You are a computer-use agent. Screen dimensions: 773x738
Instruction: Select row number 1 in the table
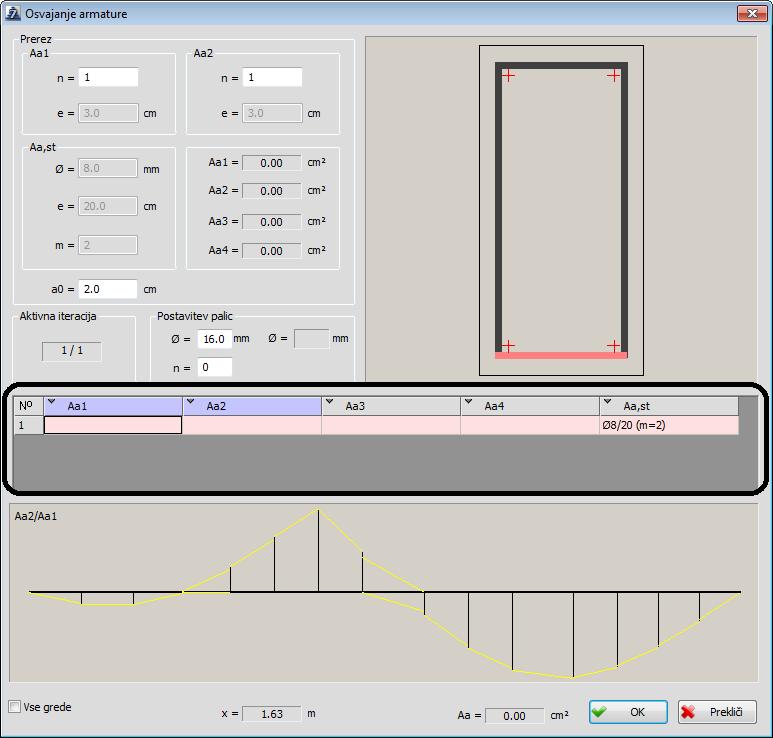tap(29, 425)
